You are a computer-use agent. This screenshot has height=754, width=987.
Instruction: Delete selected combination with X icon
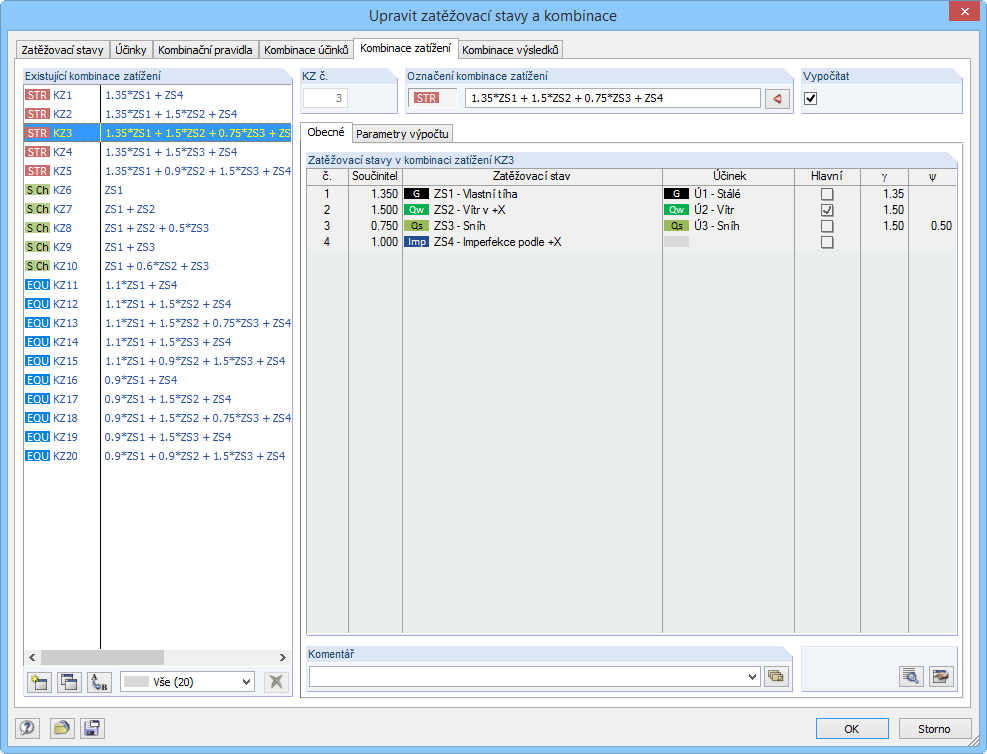pyautogui.click(x=276, y=682)
